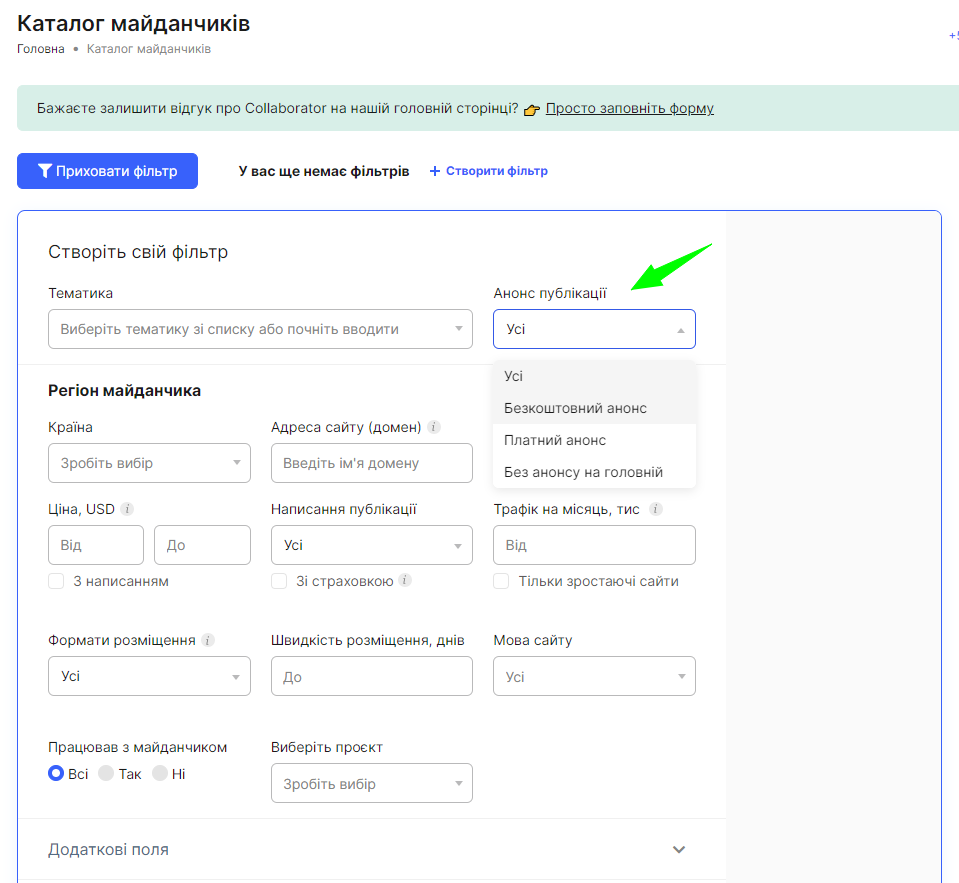
Task: Open the Країна dropdown
Action: tap(149, 463)
